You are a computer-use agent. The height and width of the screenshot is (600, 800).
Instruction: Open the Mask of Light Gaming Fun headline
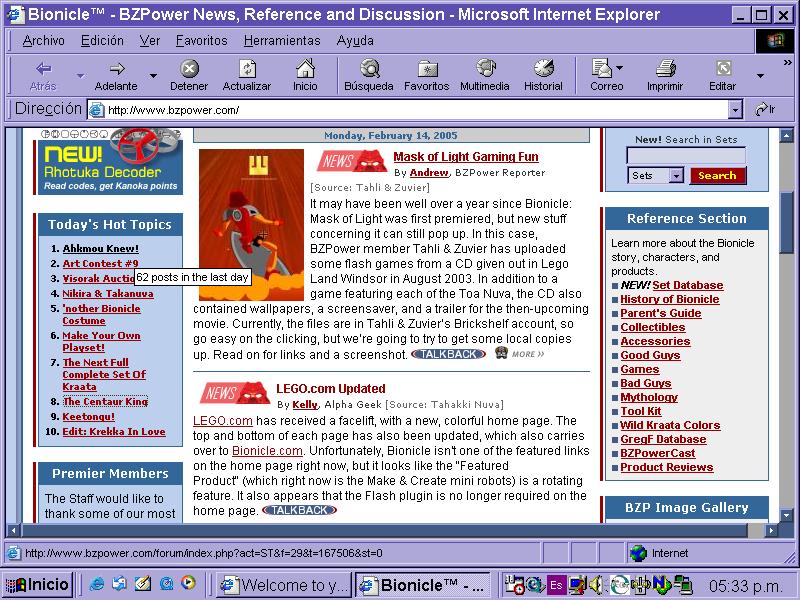[x=466, y=157]
